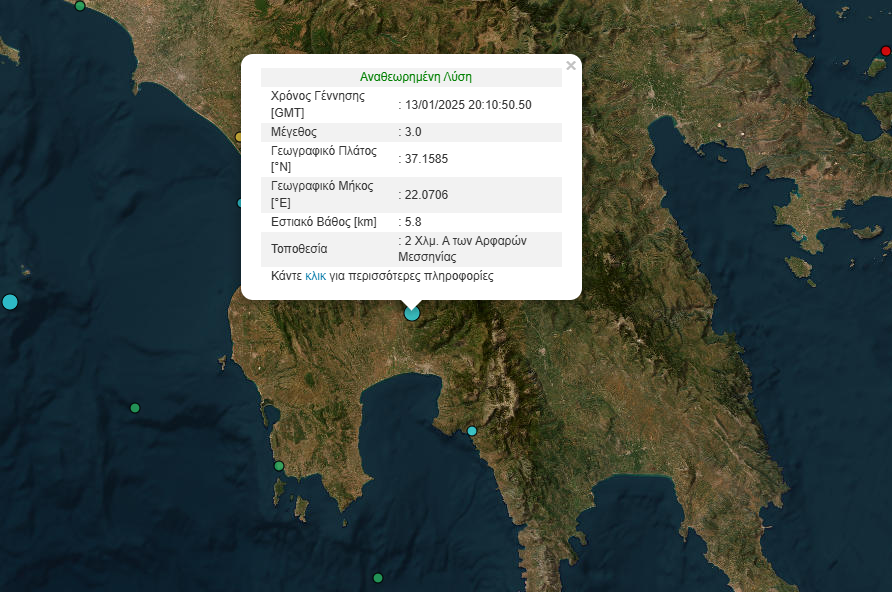This screenshot has width=892, height=592.
Task: Click the 'Τοποθεσία' label in the popup
Action: [x=299, y=248]
